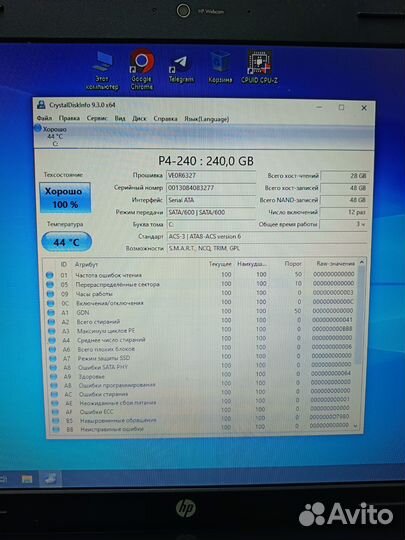Click the Прошивка field showing VE0R6327
Image resolution: width=405 pixels, height=540 pixels.
pos(211,176)
